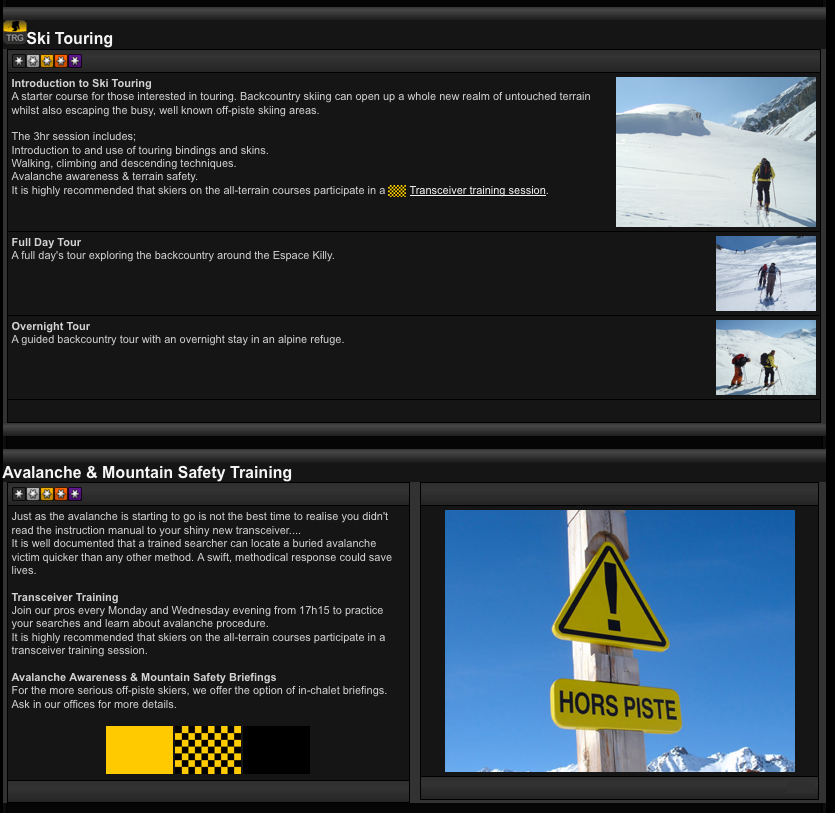Viewport: 835px width, 813px height.
Task: Click the yellow color block below the briefings text
Action: [139, 749]
